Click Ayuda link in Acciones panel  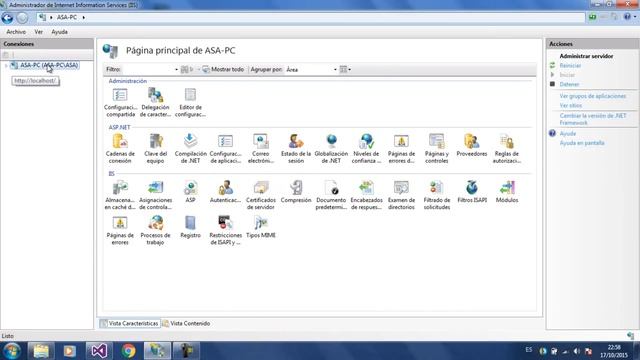[567, 134]
